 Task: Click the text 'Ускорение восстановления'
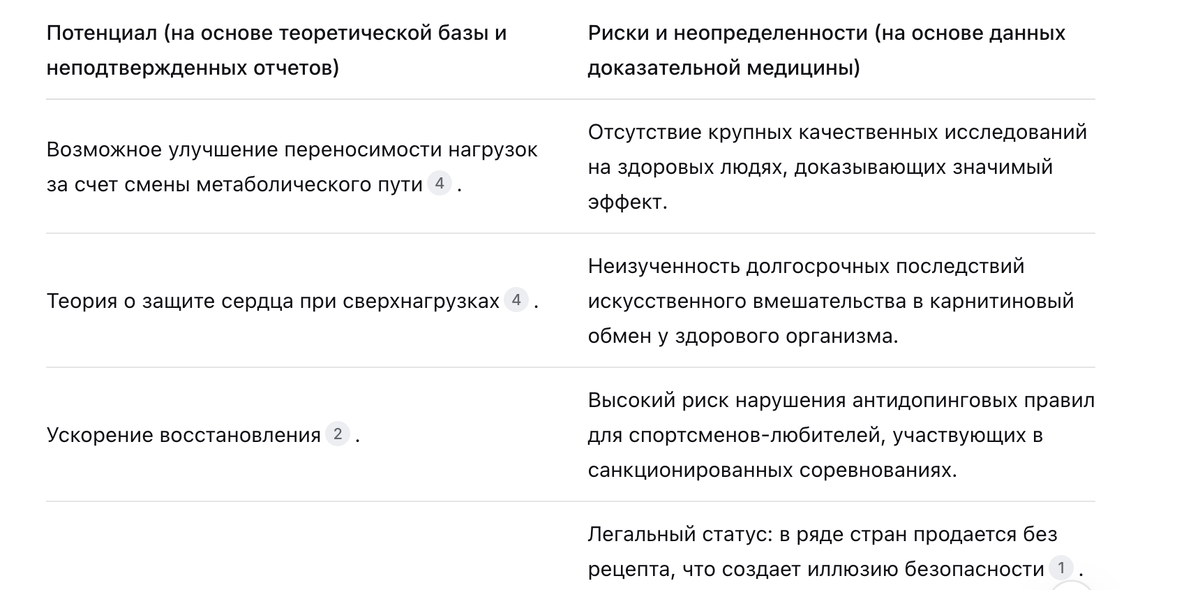(184, 435)
